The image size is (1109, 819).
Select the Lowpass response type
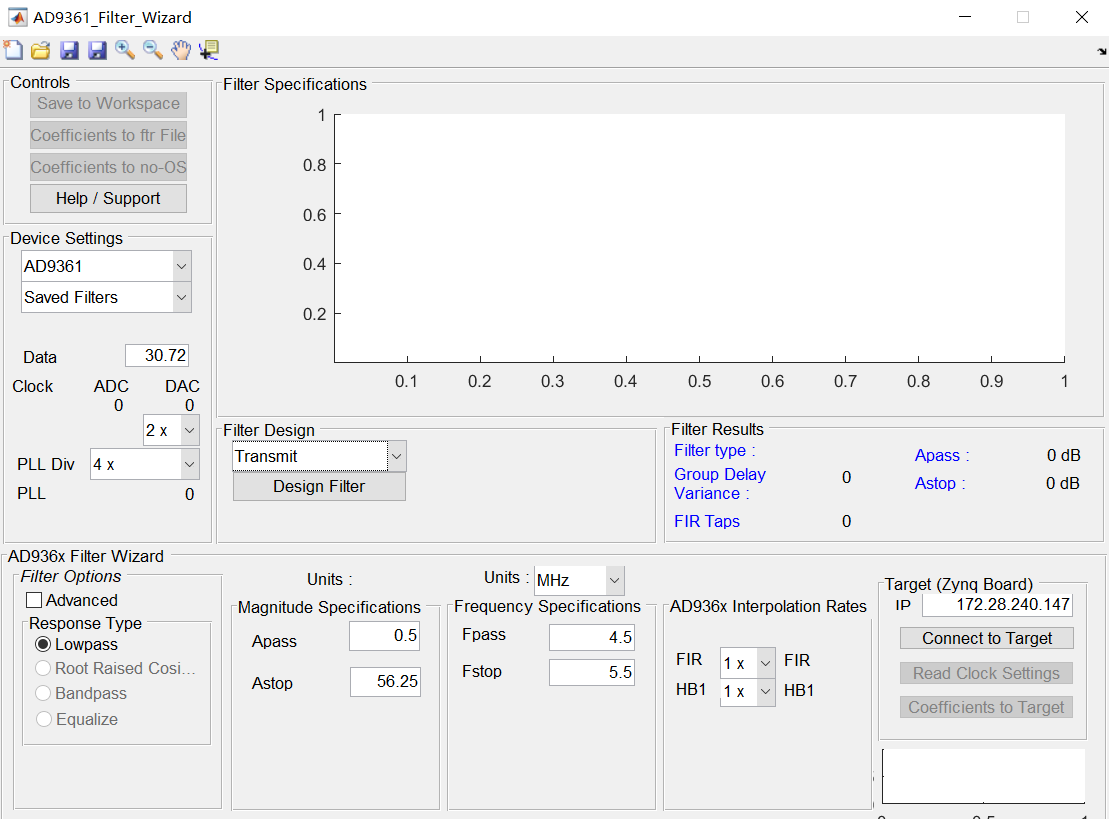pos(43,644)
